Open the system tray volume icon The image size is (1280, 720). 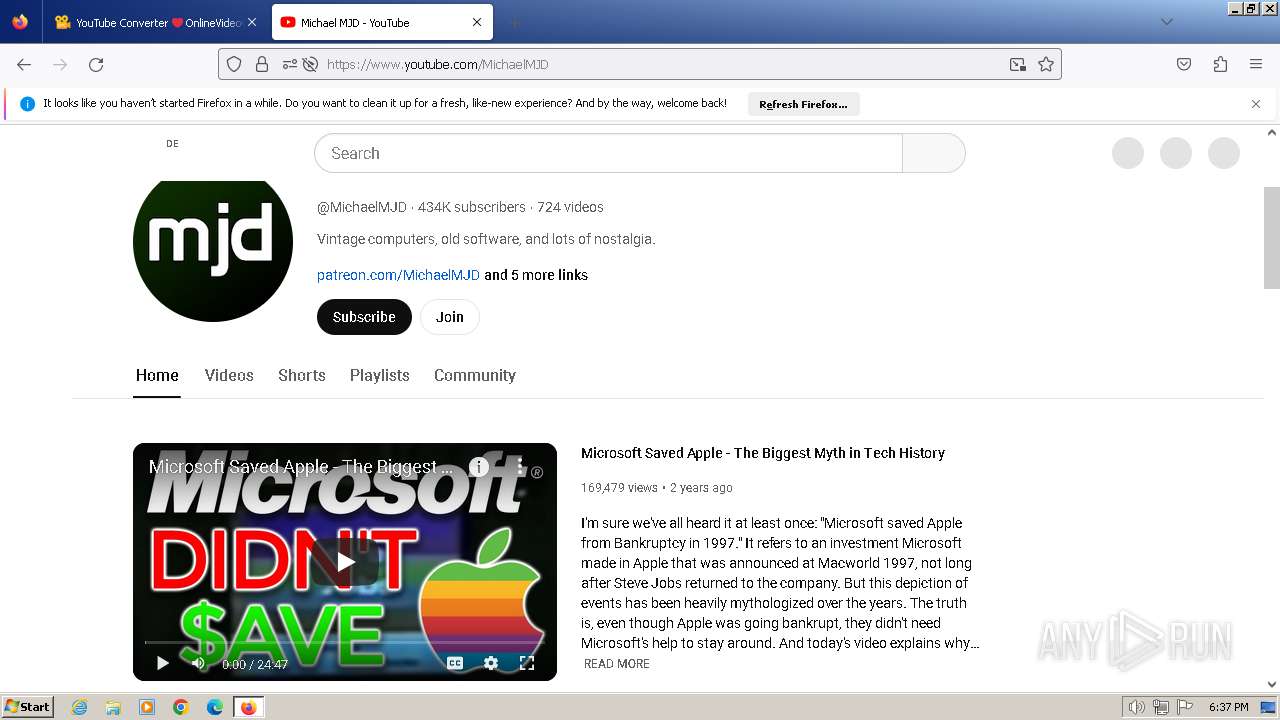click(x=1137, y=707)
